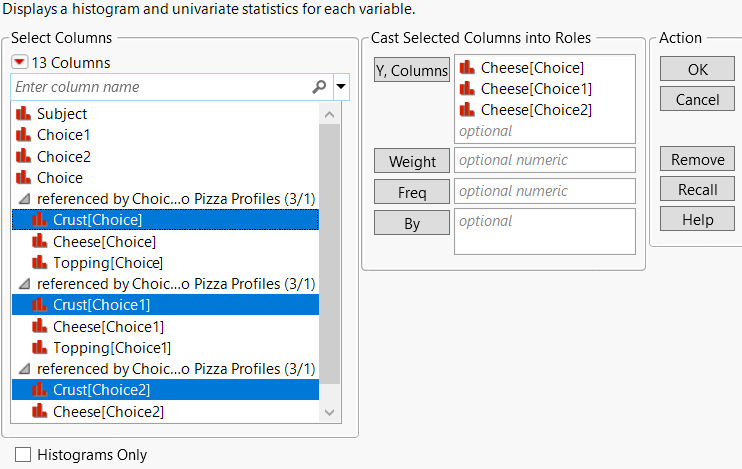Image resolution: width=742 pixels, height=469 pixels.
Task: Click the nominal icon beside Choice2 column
Action: coord(24,156)
